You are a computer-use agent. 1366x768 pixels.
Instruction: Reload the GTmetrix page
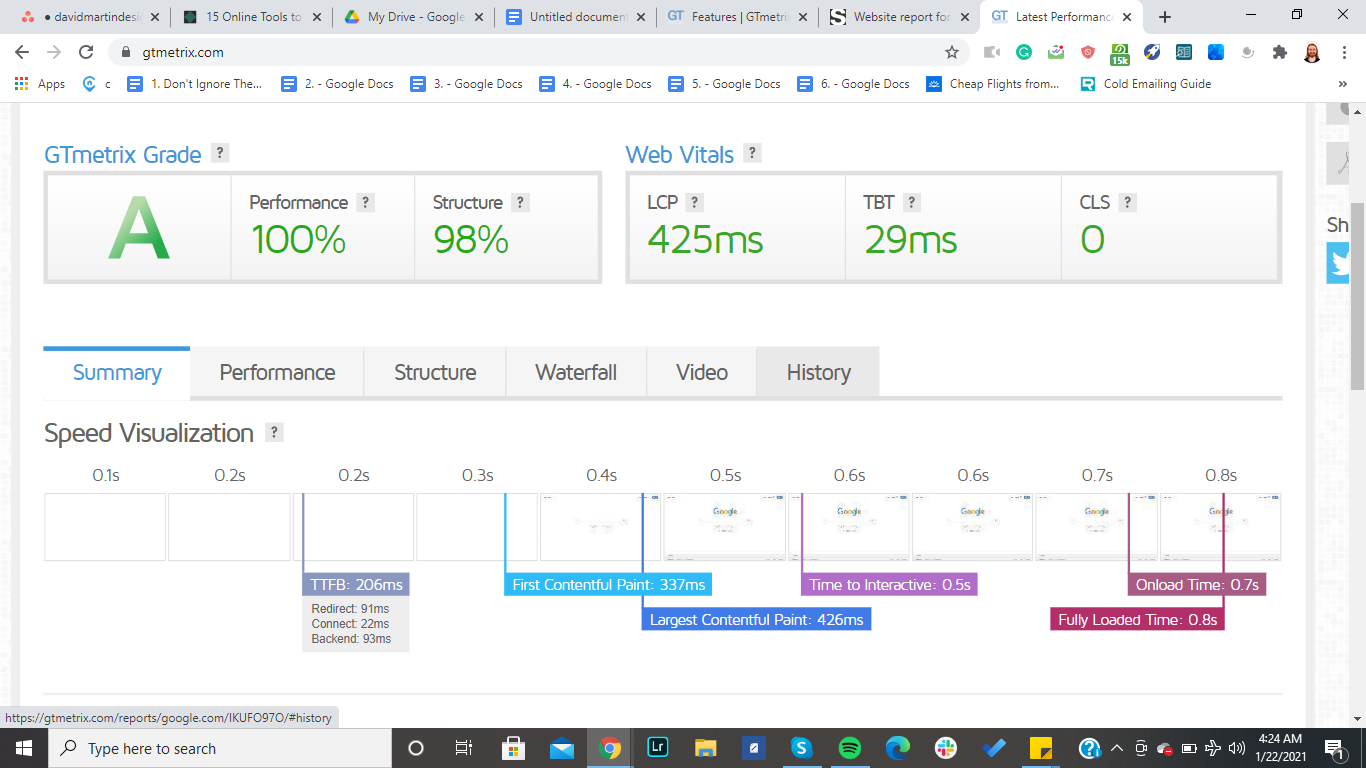pos(86,52)
